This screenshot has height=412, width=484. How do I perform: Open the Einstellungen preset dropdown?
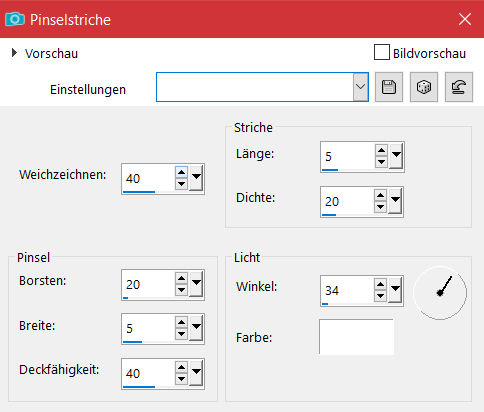coord(360,87)
